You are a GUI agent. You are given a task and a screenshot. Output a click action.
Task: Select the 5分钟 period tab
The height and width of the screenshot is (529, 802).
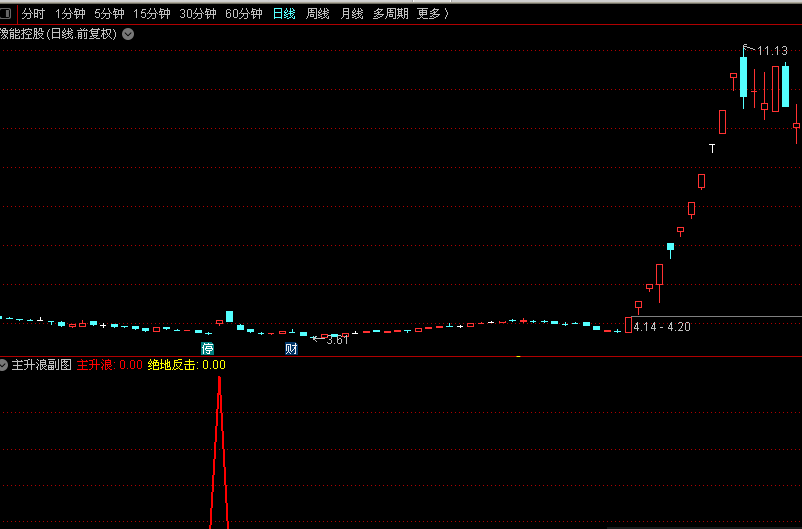(109, 14)
